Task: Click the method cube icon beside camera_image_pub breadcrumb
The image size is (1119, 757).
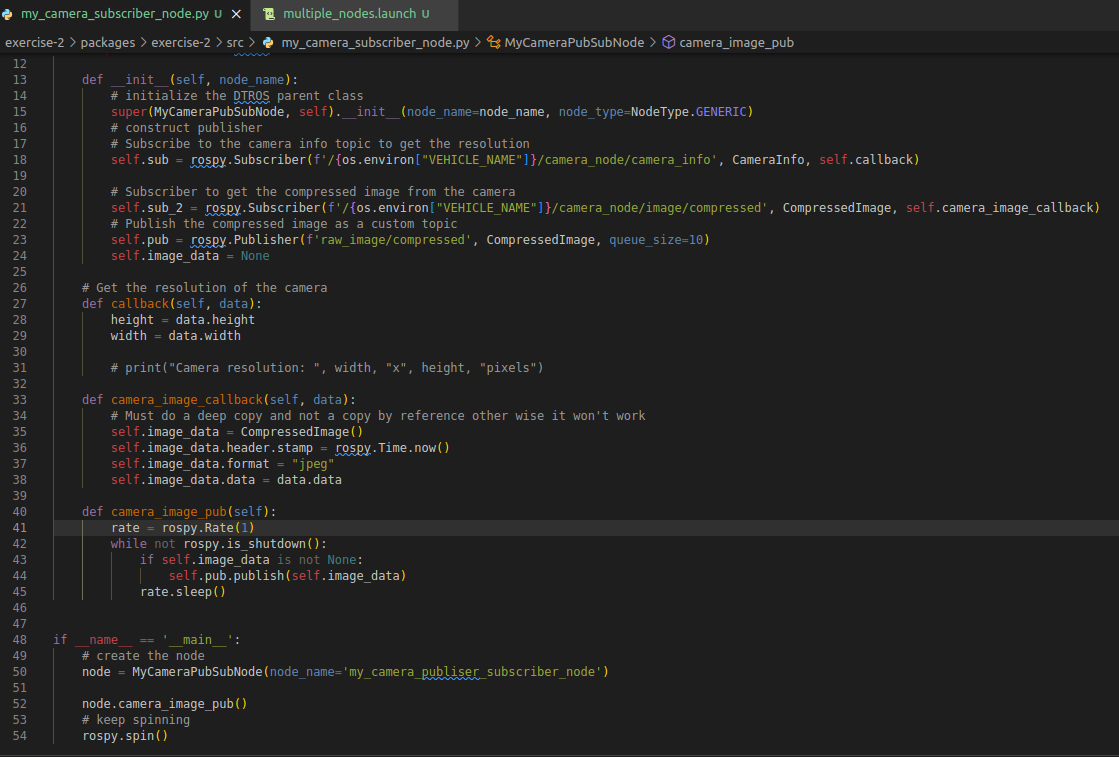Action: [x=669, y=43]
